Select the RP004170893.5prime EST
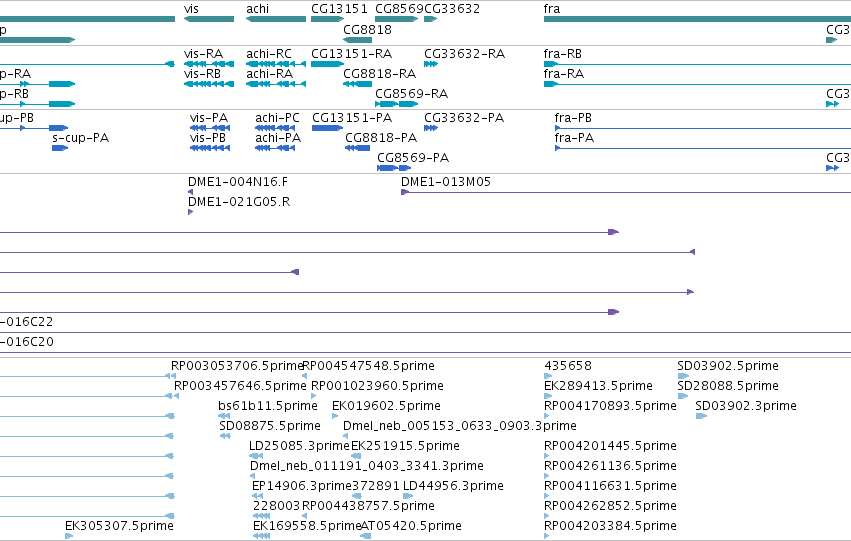 click(x=547, y=416)
